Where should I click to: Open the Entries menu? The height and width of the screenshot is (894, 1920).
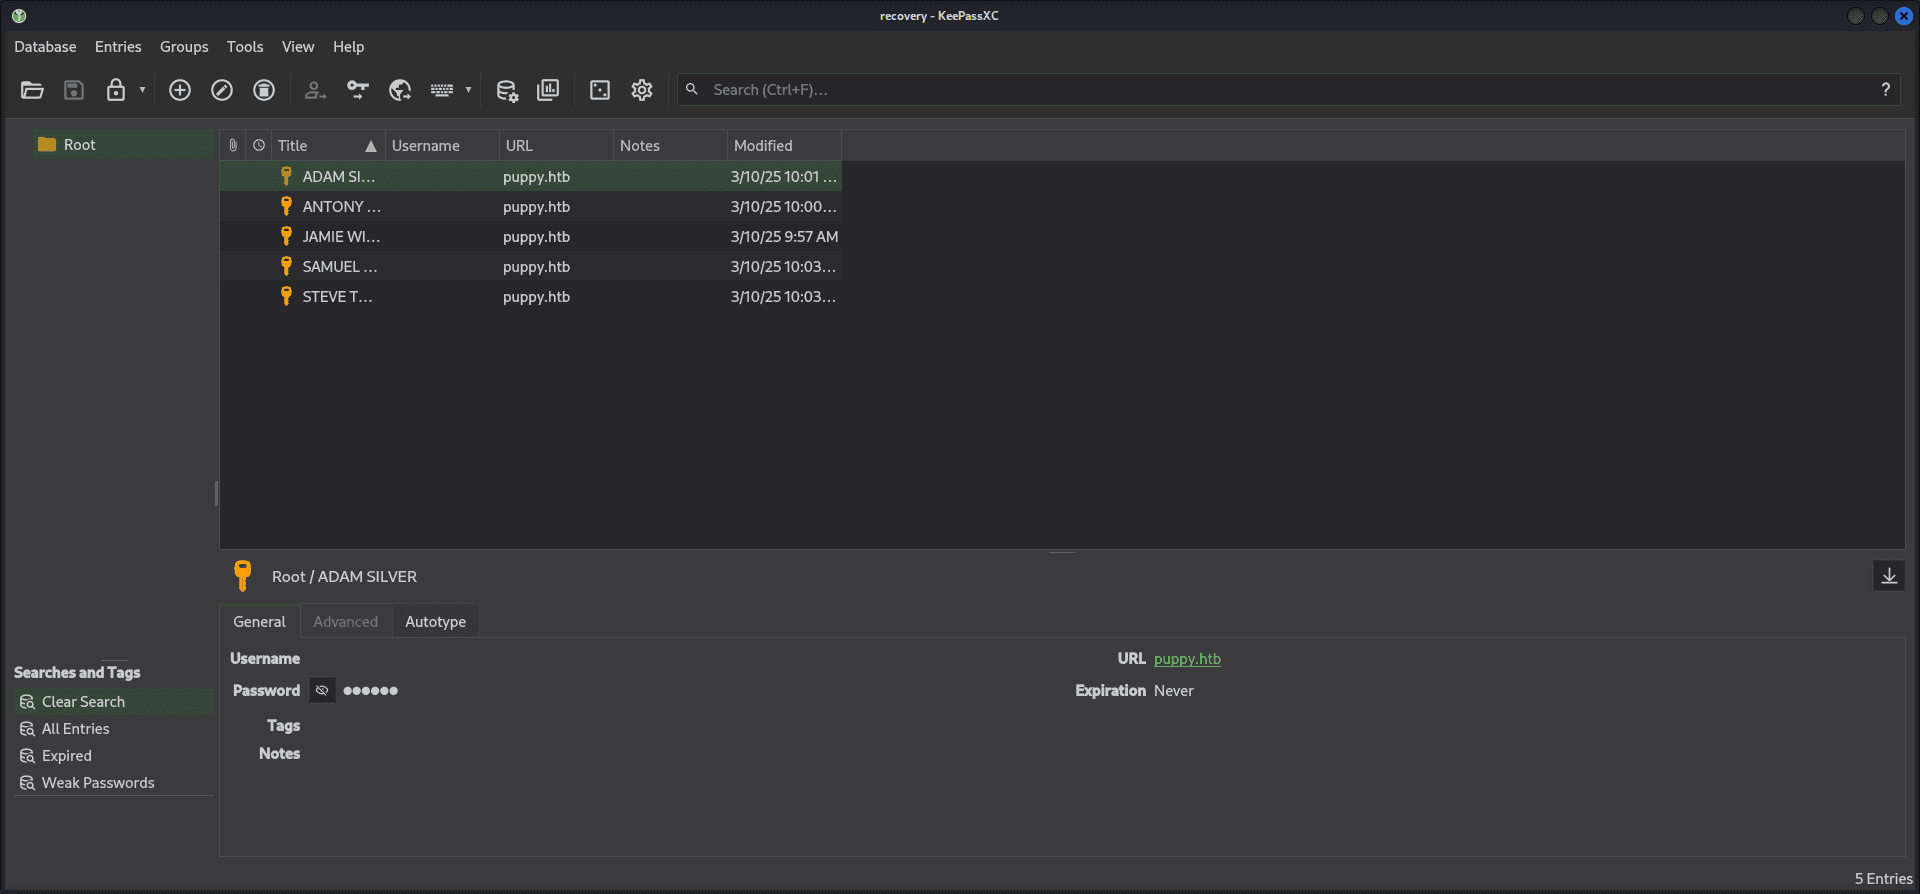point(118,47)
